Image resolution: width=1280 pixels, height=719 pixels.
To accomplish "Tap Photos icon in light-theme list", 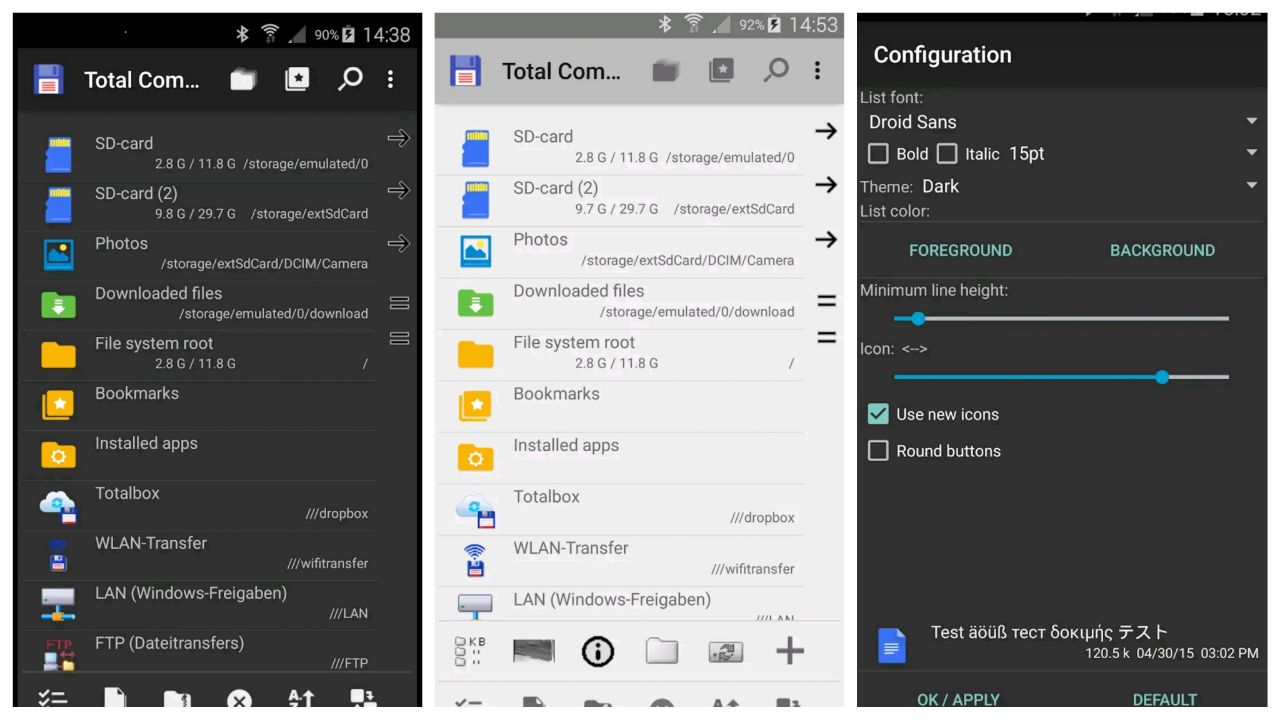I will (476, 251).
